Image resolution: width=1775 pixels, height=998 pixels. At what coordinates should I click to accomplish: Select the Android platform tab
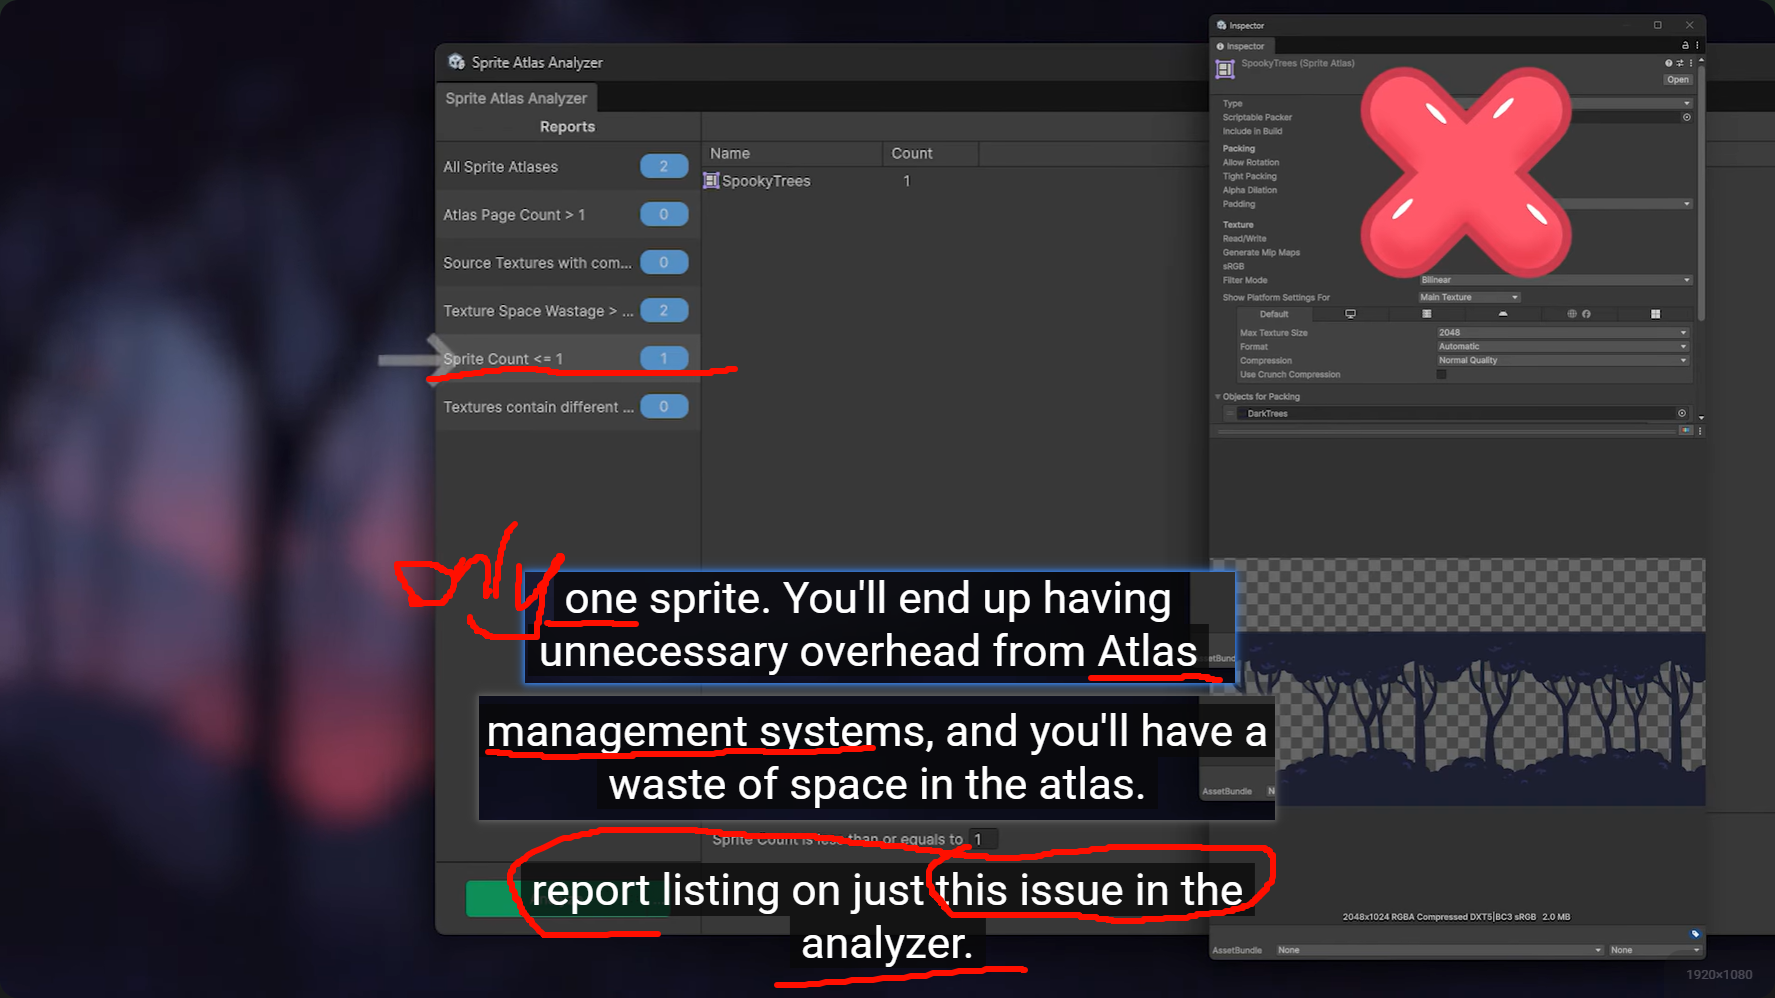(x=1502, y=314)
